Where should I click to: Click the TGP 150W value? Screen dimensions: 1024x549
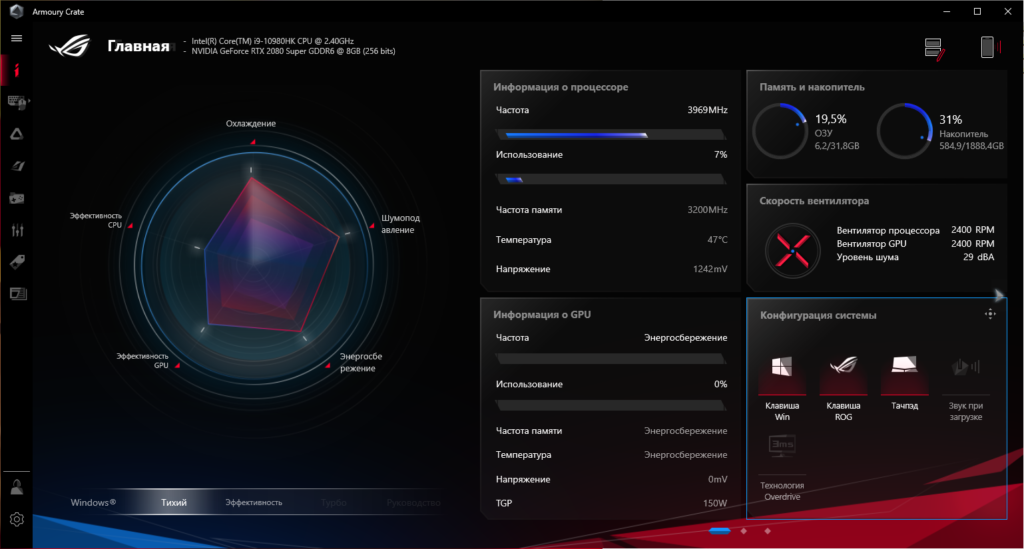pyautogui.click(x=715, y=503)
